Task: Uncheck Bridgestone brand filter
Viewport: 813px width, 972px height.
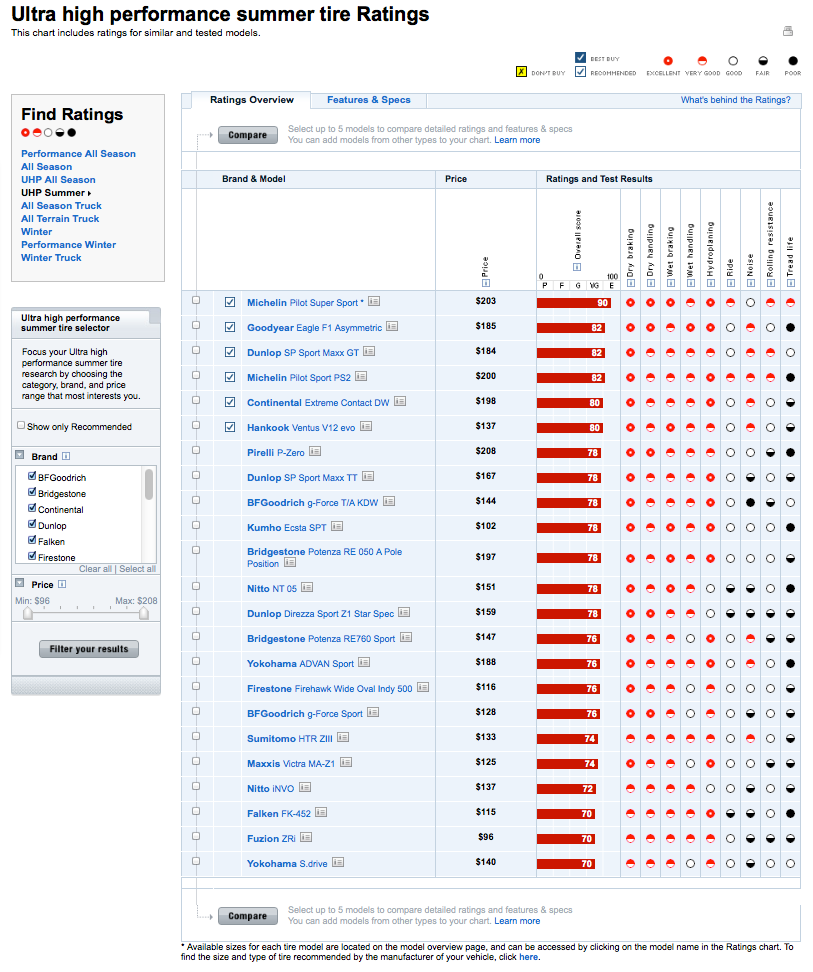Action: point(32,492)
